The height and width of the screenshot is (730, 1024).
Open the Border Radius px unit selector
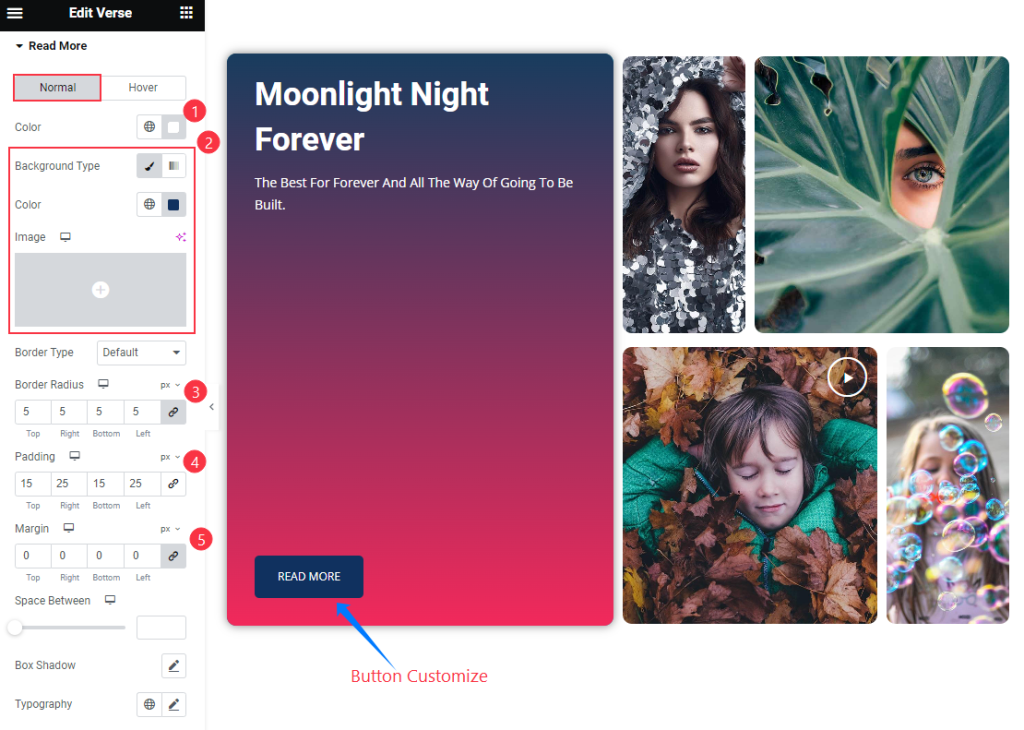(x=170, y=385)
